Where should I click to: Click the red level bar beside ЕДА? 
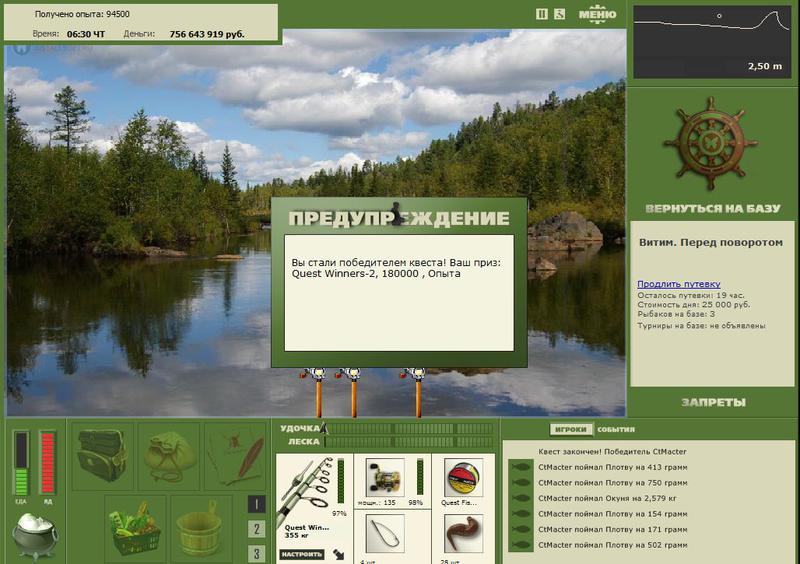tap(47, 463)
